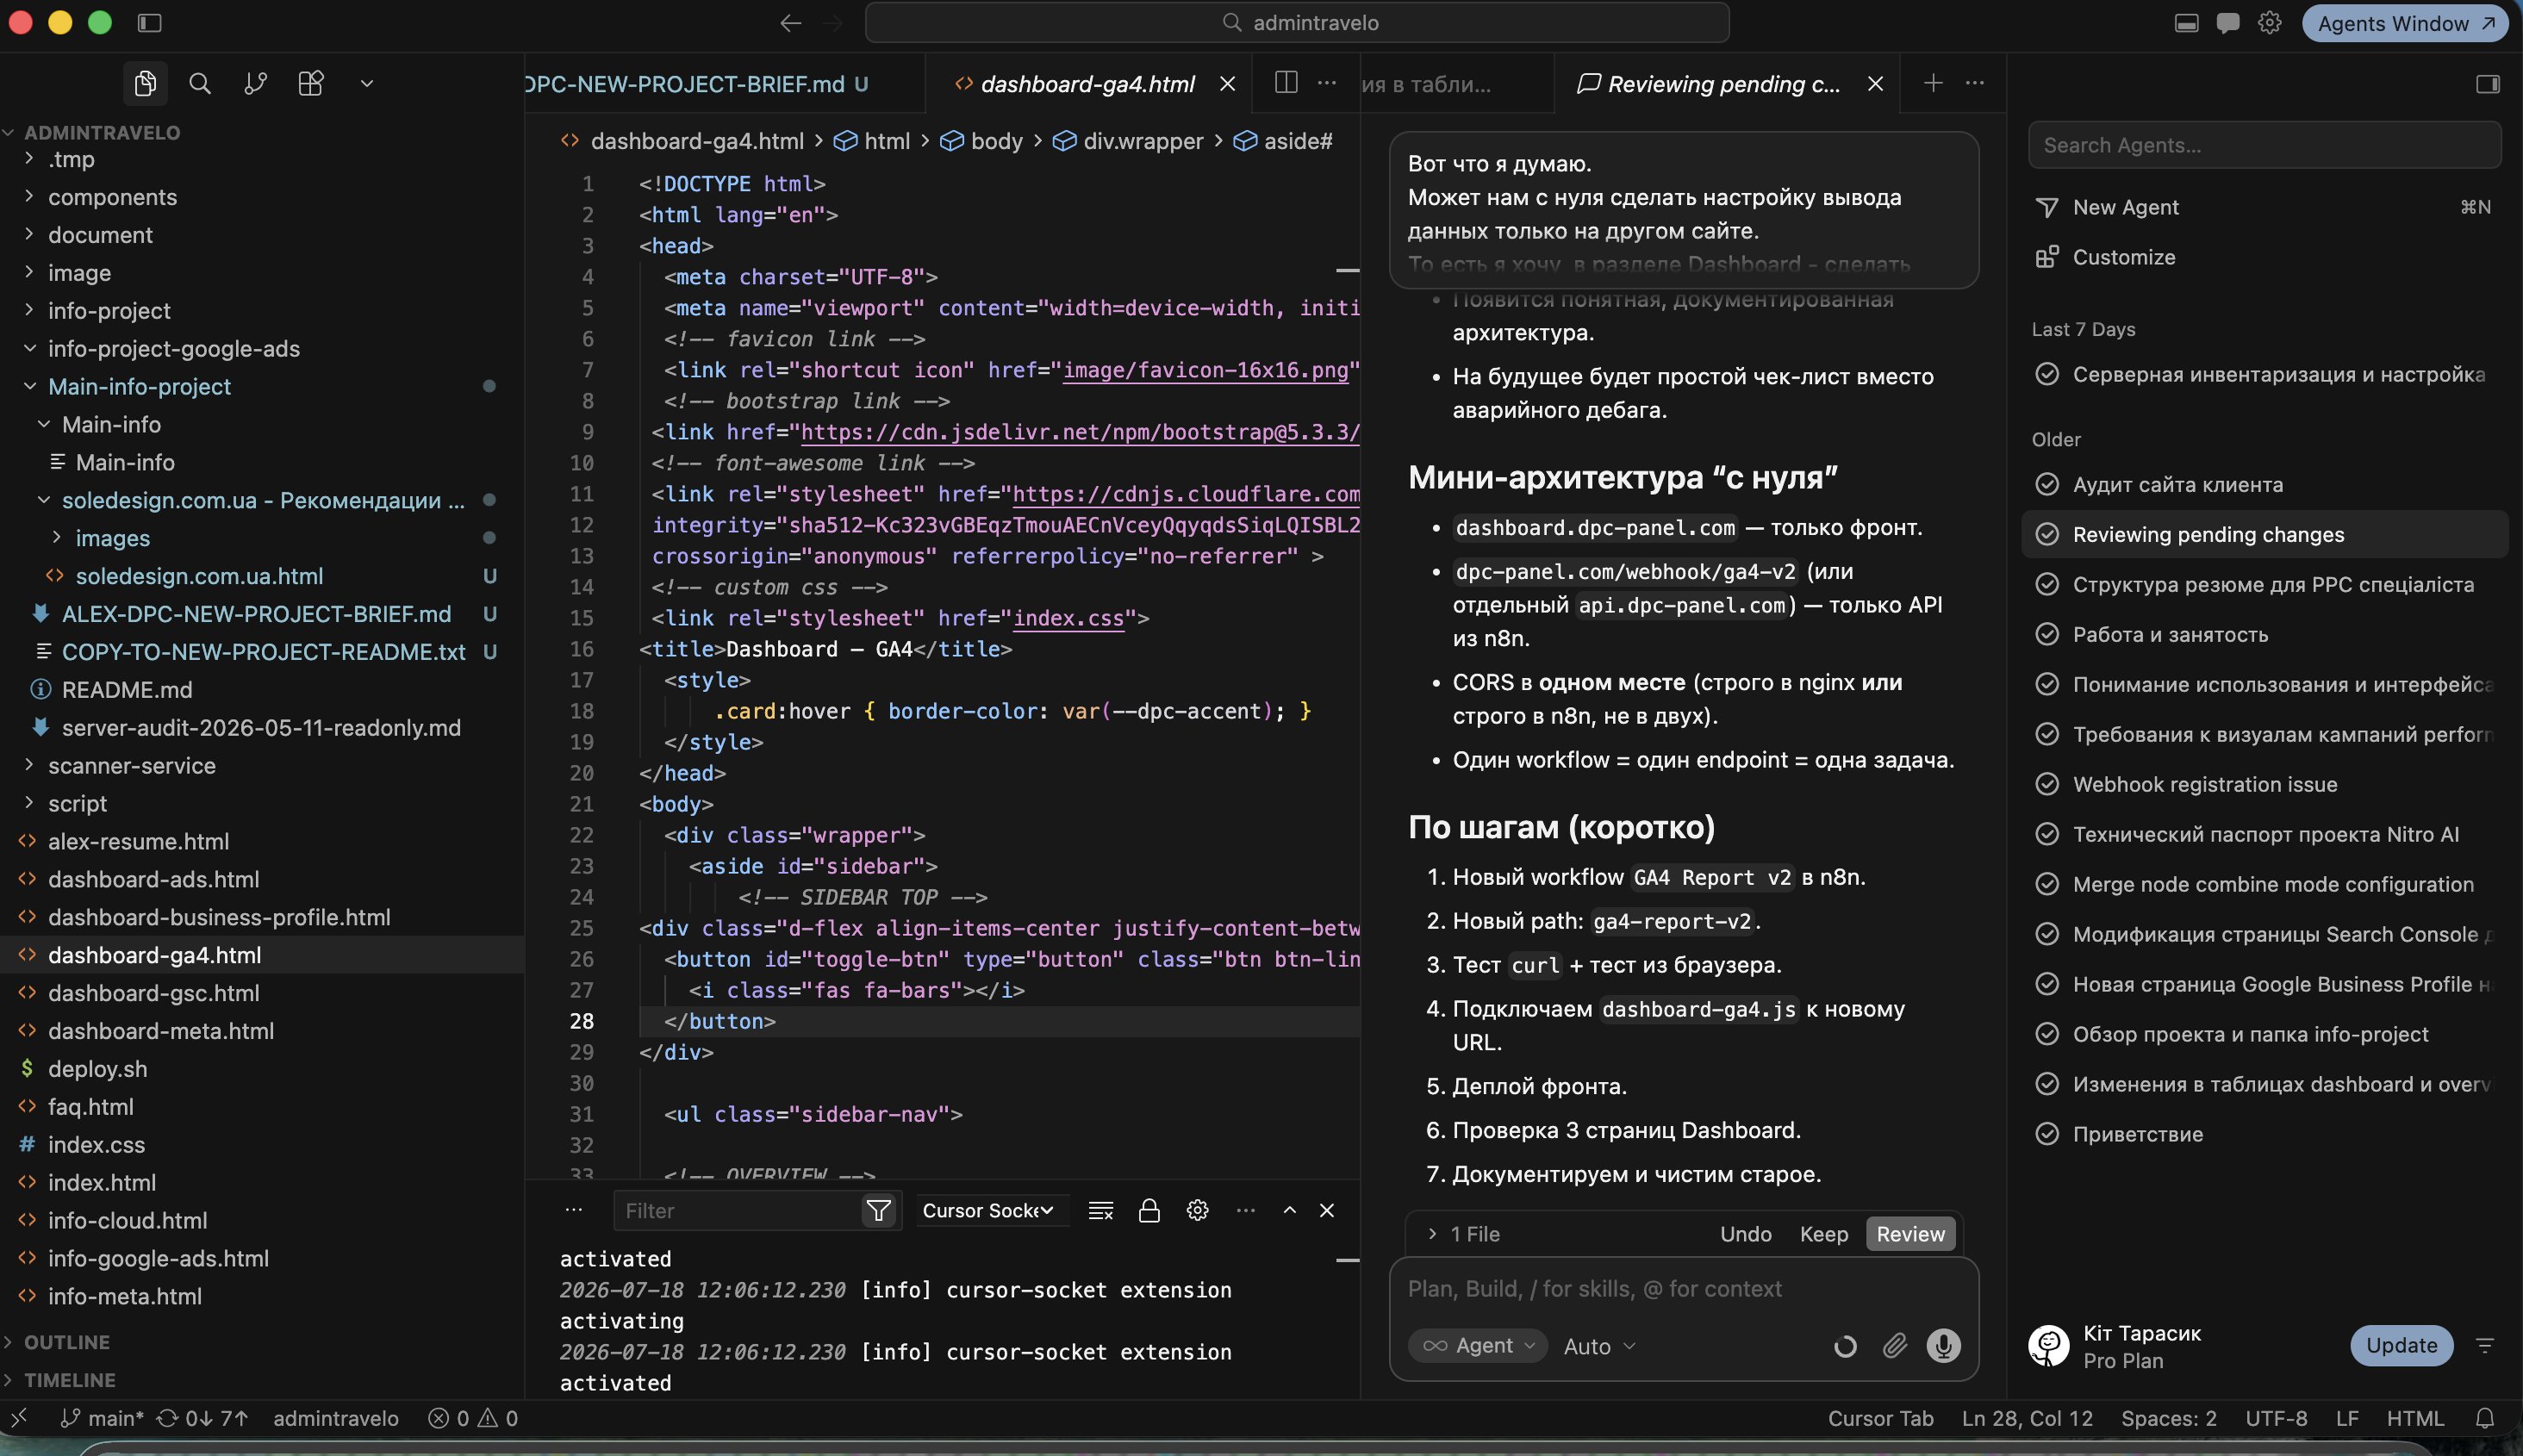Open the Source Control view icon
The height and width of the screenshot is (1456, 2523).
point(255,83)
